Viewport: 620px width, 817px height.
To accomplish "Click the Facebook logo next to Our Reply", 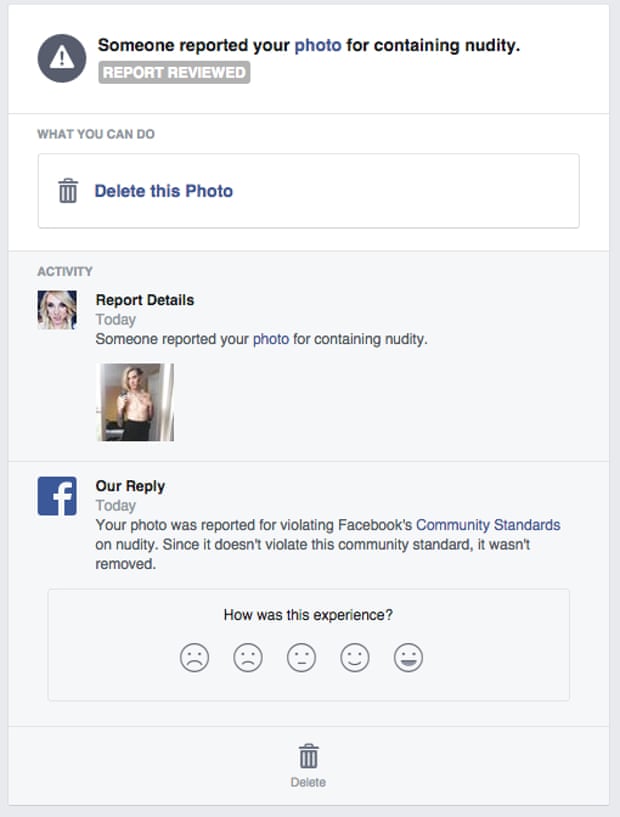I will click(x=57, y=496).
